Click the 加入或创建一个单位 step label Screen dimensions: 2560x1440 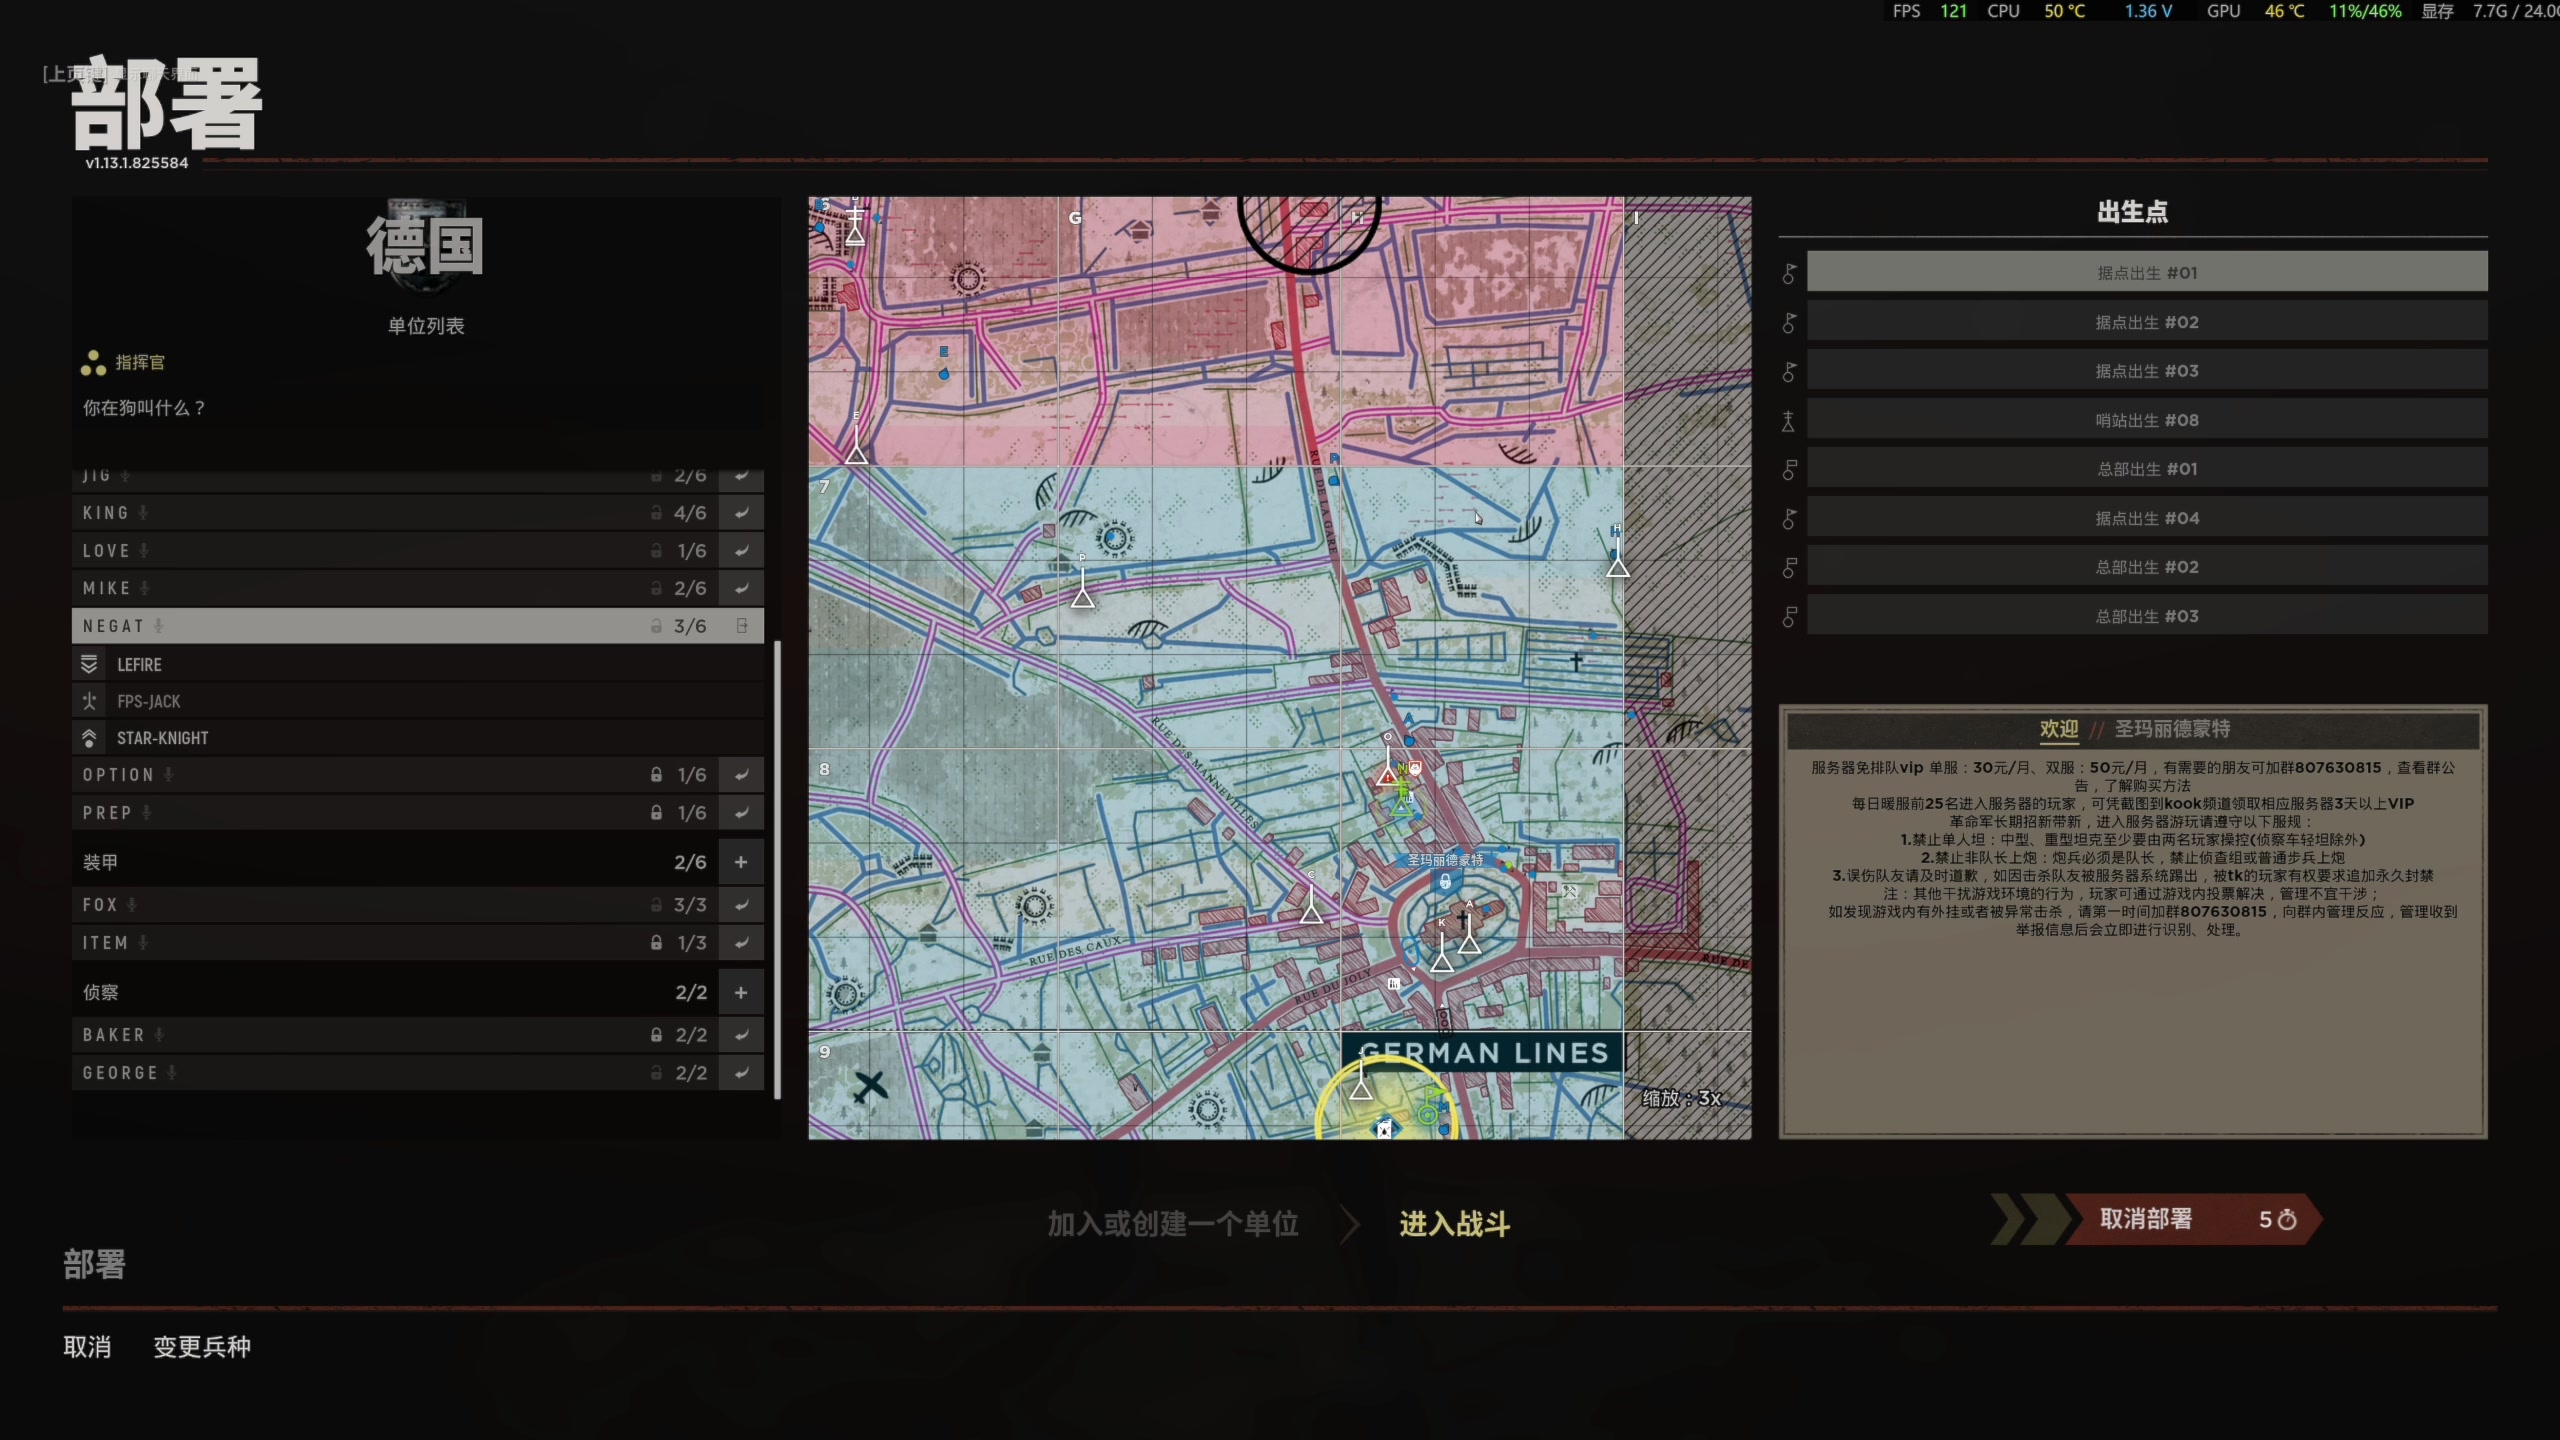point(1173,1224)
